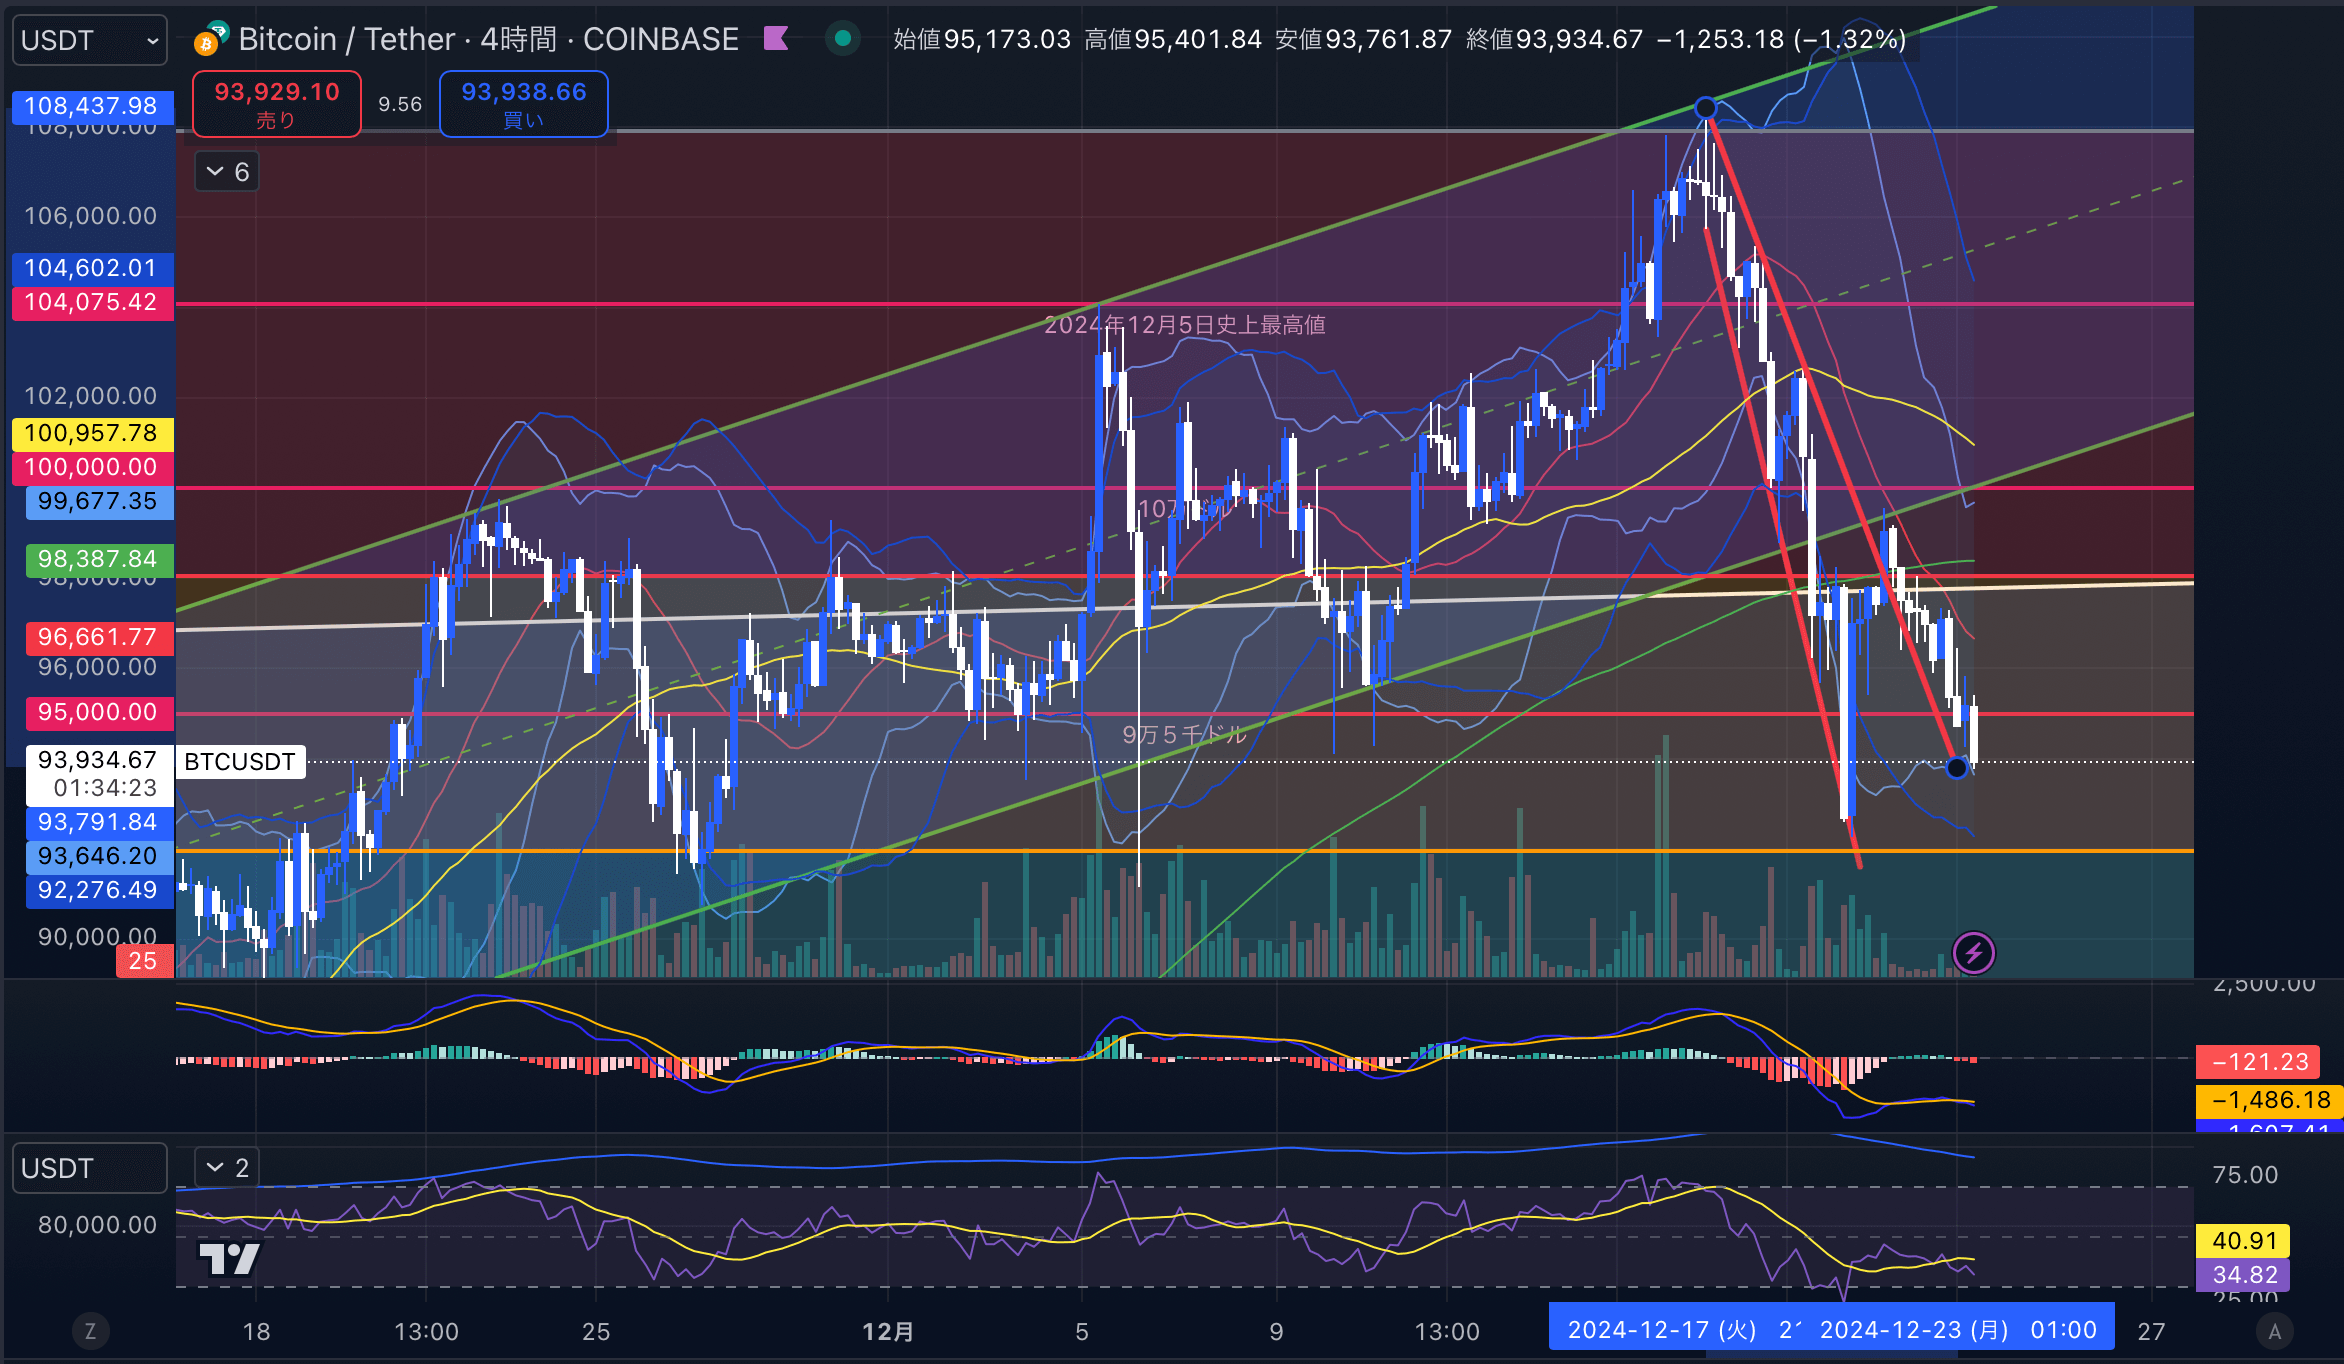Click the 25 date label on time axis
Image resolution: width=2344 pixels, height=1364 pixels.
[596, 1332]
